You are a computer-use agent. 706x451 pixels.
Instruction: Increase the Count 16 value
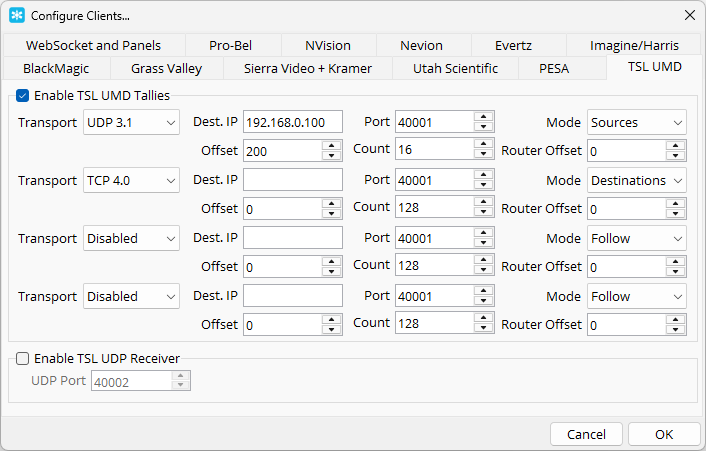tap(484, 144)
